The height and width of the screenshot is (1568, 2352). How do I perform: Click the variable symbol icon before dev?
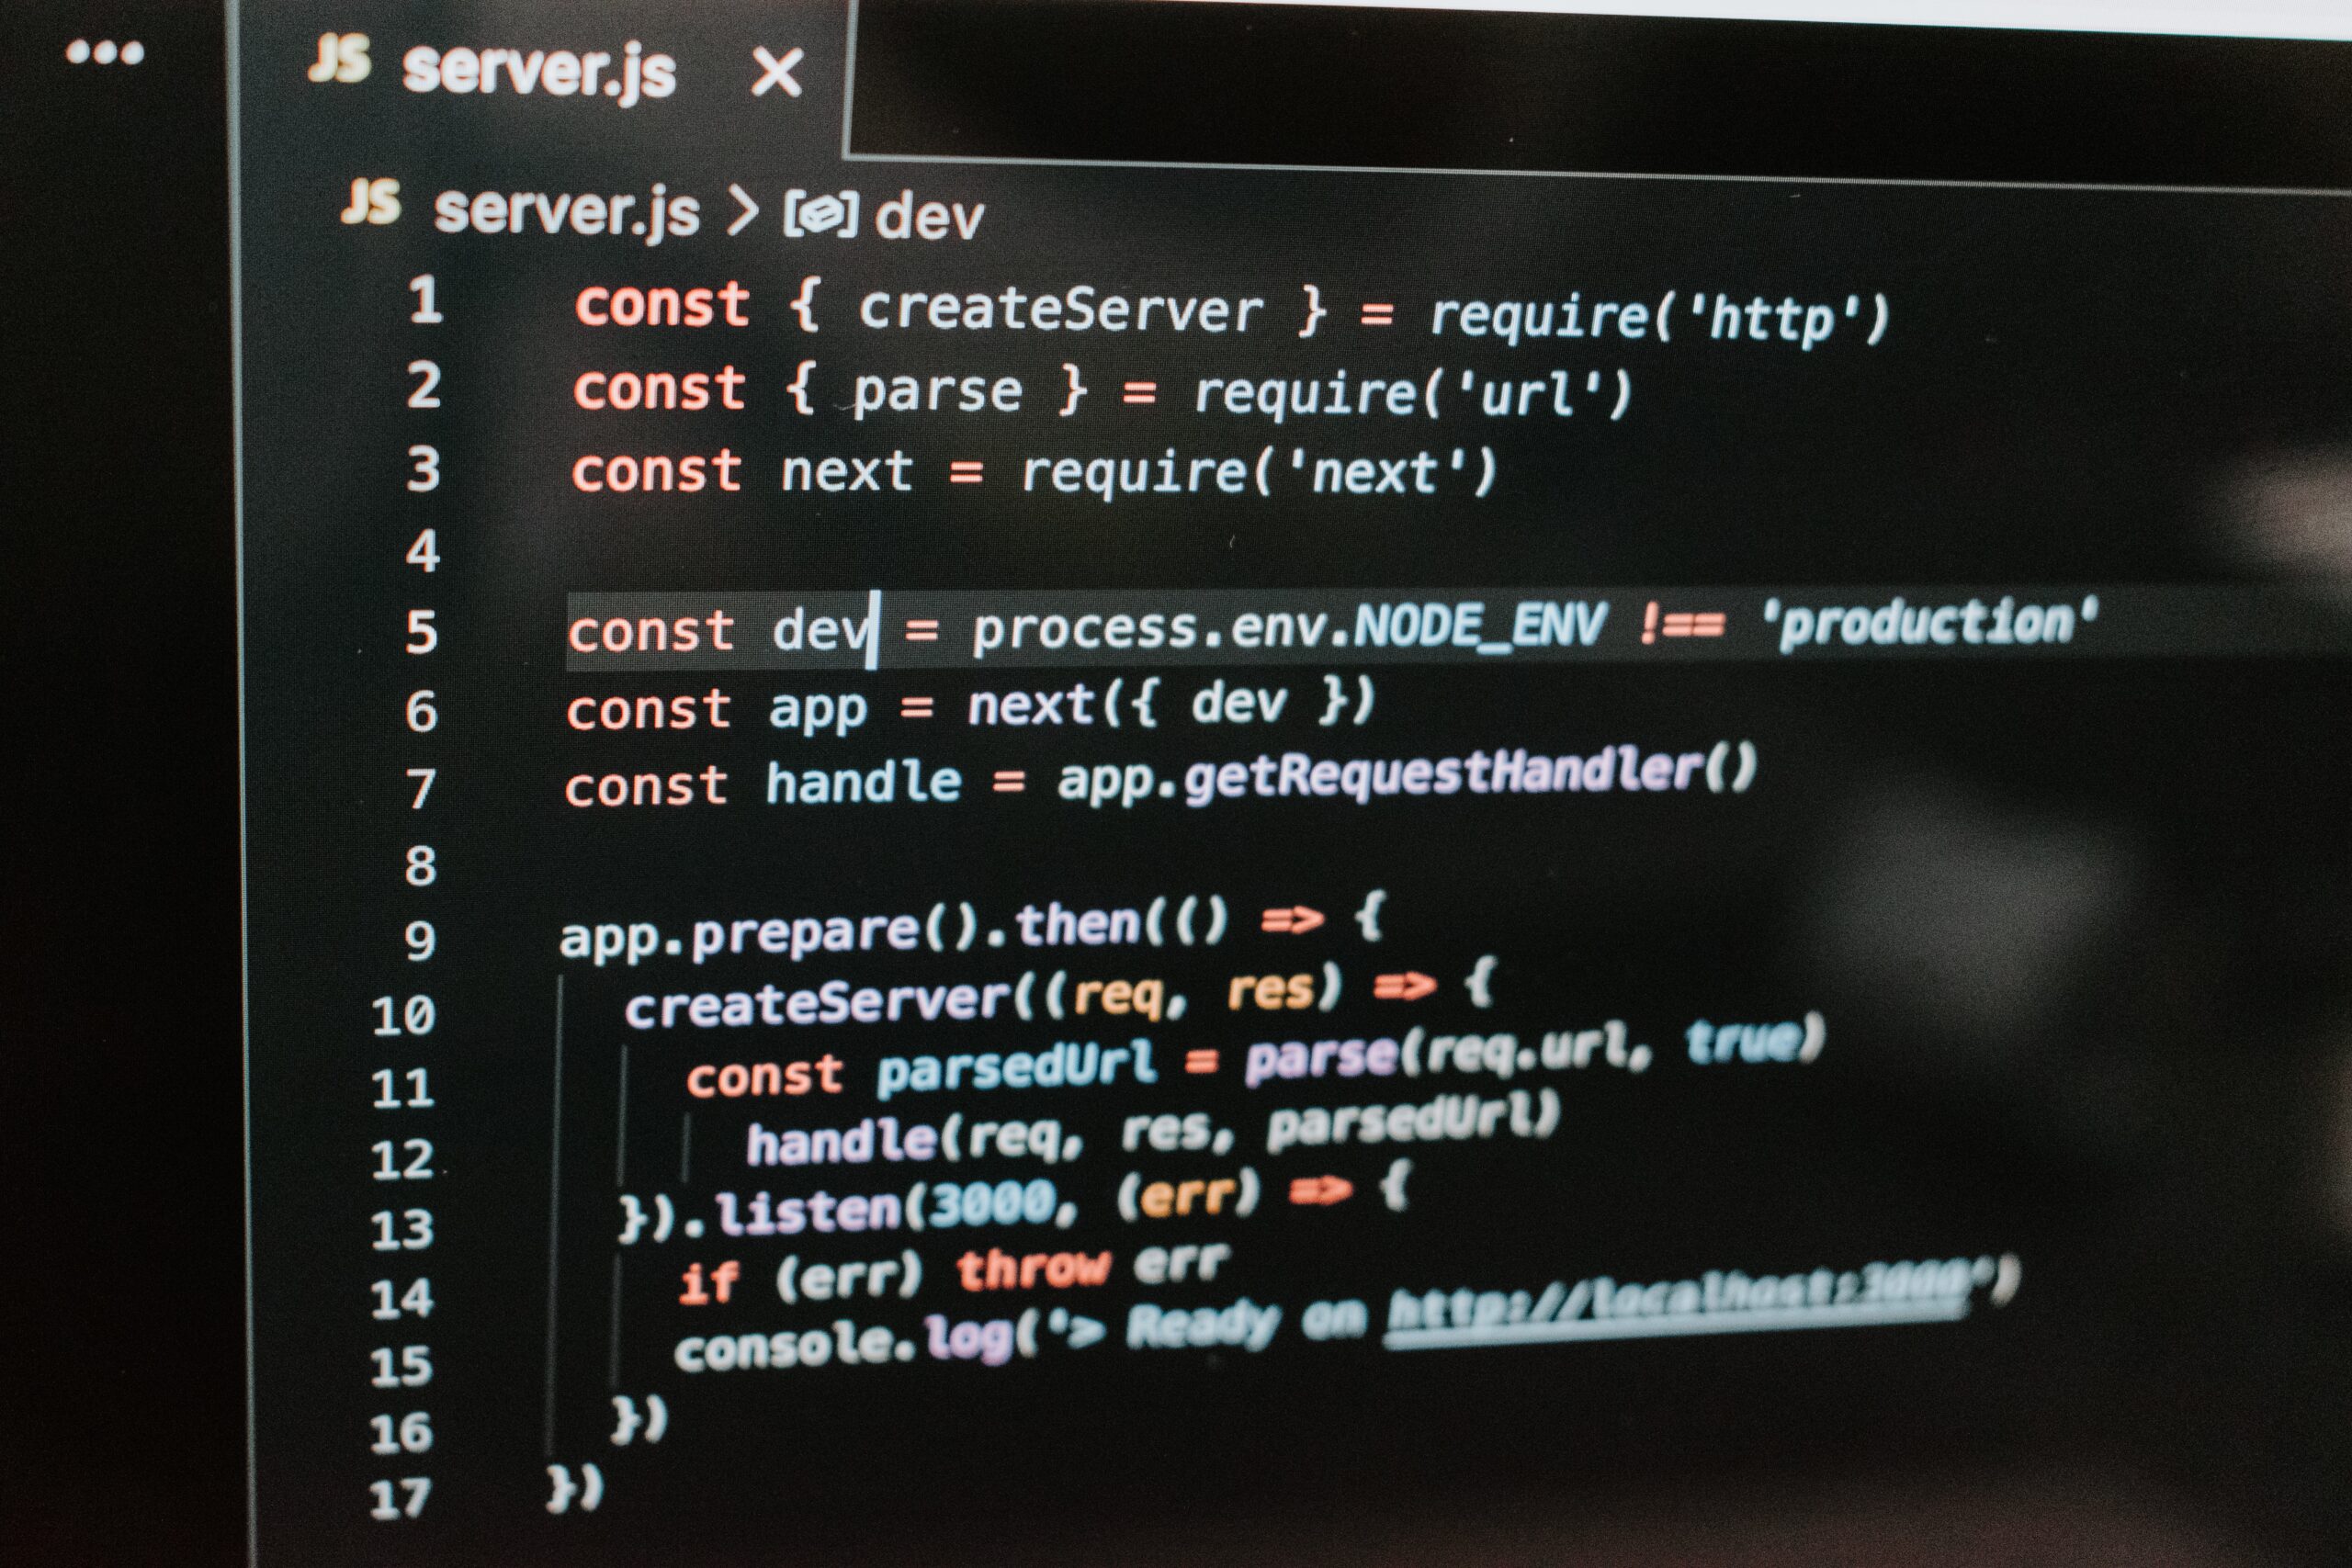pyautogui.click(x=820, y=214)
